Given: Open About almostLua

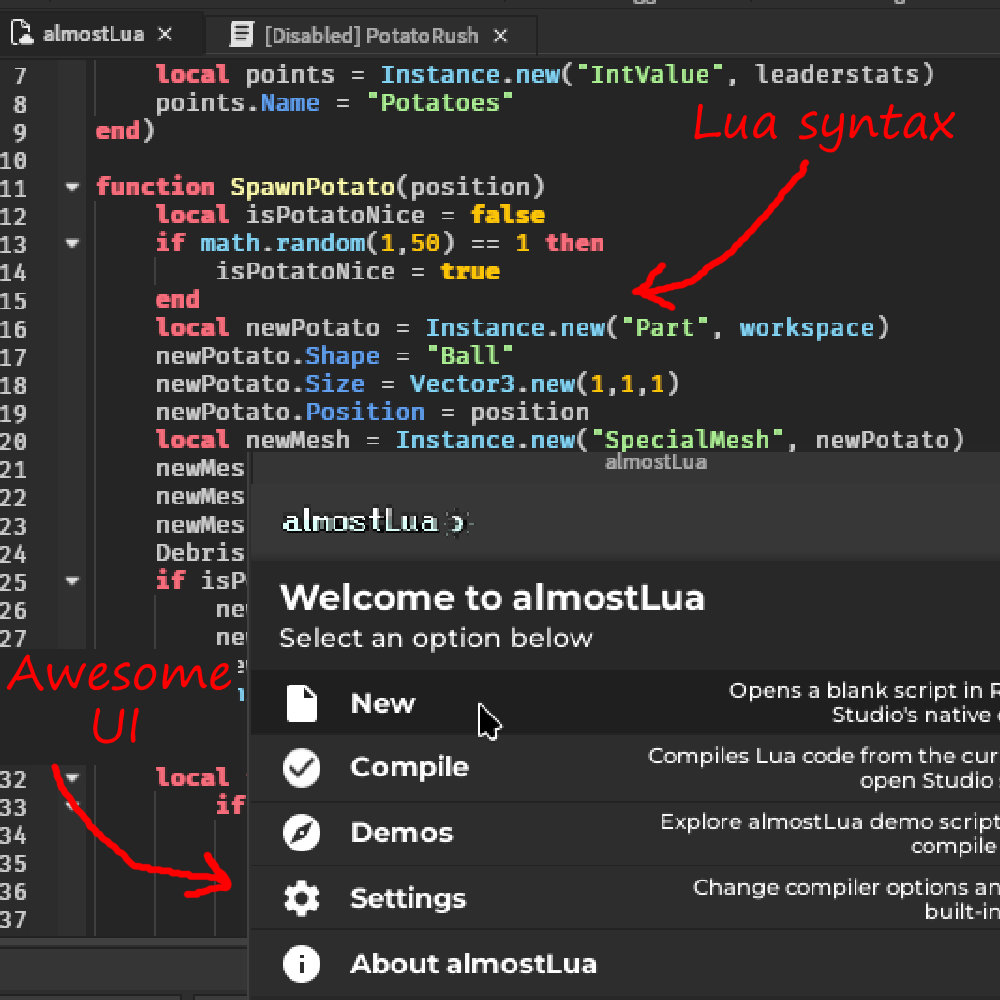Looking at the screenshot, I should (473, 963).
